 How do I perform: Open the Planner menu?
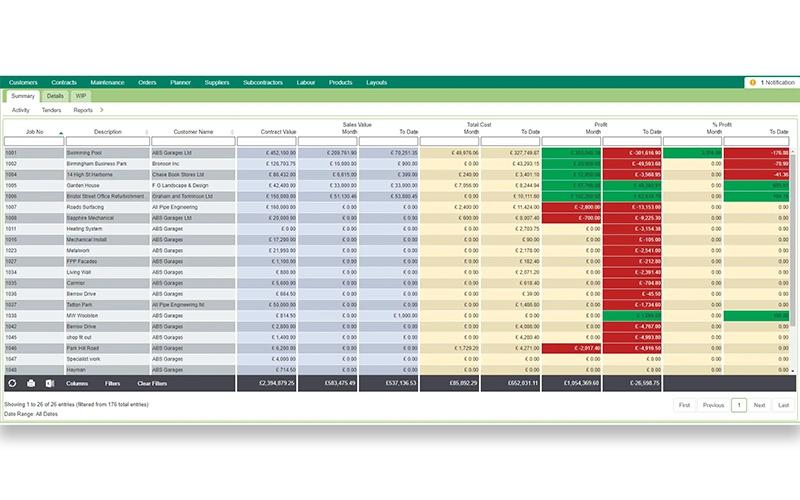tap(180, 82)
